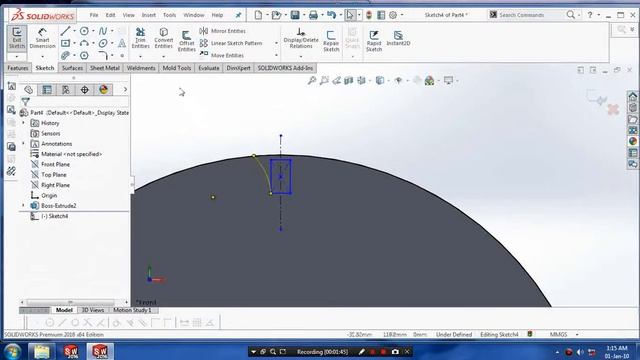The image size is (640, 360).
Task: Click Offset Entities tool
Action: coord(187,41)
